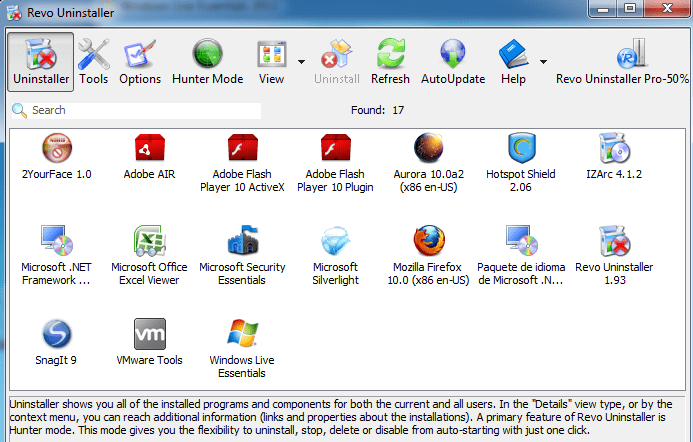Click the Revo Uninstaller Pro-50% offer

622,62
